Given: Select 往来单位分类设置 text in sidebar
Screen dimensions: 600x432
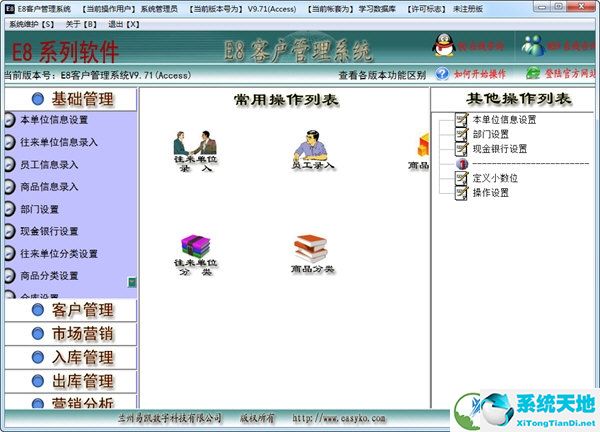Looking at the screenshot, I should point(59,254).
